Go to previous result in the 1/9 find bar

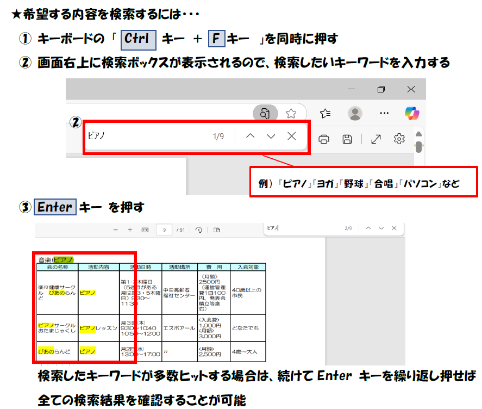pyautogui.click(x=250, y=136)
